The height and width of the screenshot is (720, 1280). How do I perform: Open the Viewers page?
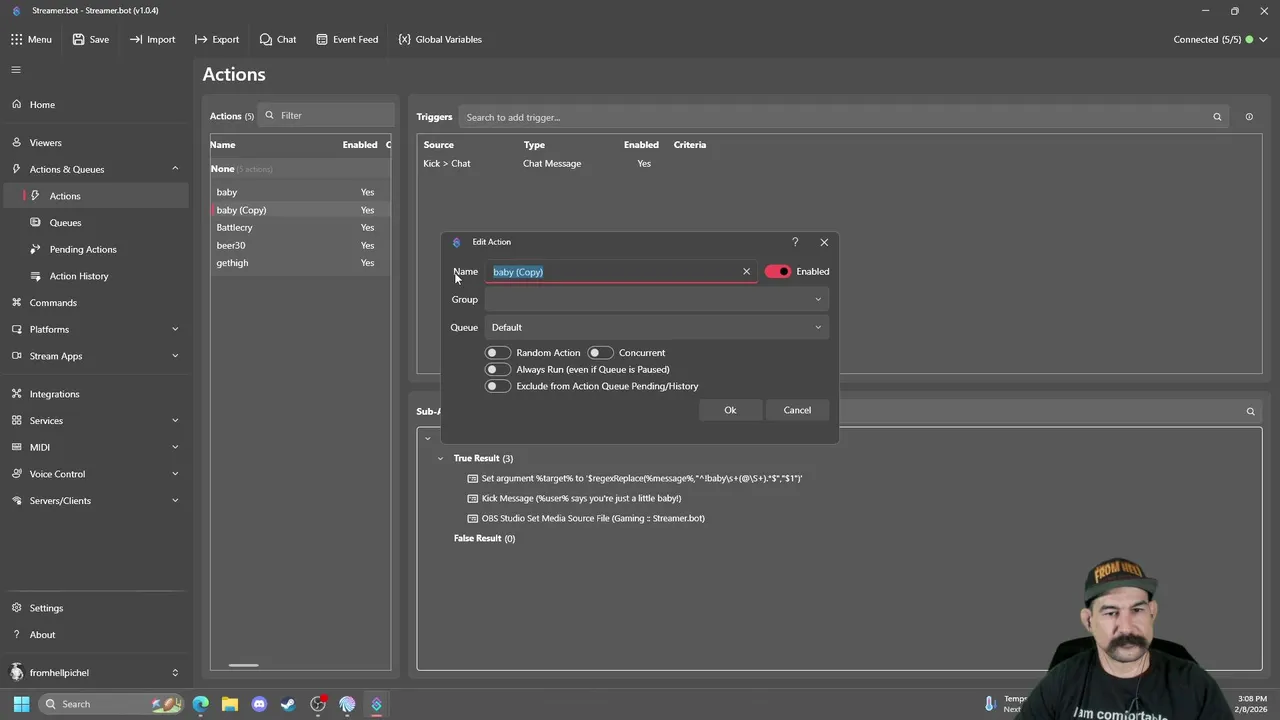point(95,142)
